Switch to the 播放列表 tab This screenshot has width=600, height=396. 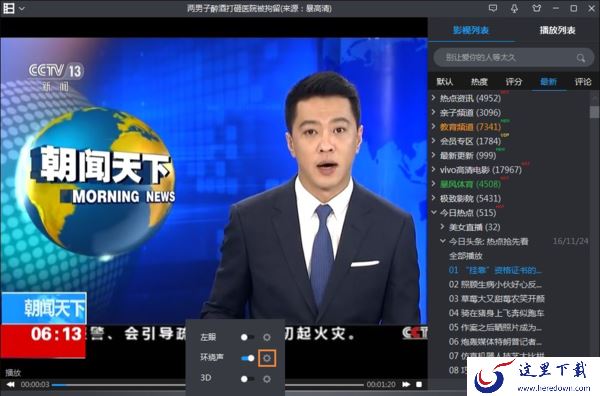(x=557, y=30)
